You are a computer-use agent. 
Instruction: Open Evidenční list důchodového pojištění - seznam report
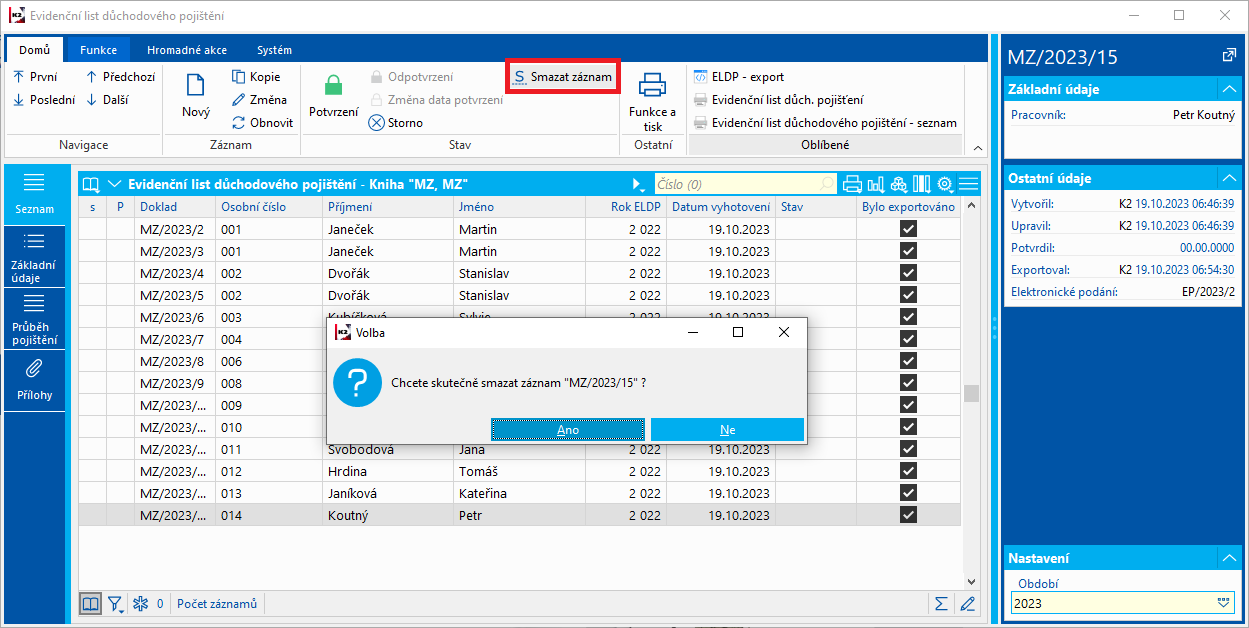pyautogui.click(x=825, y=122)
